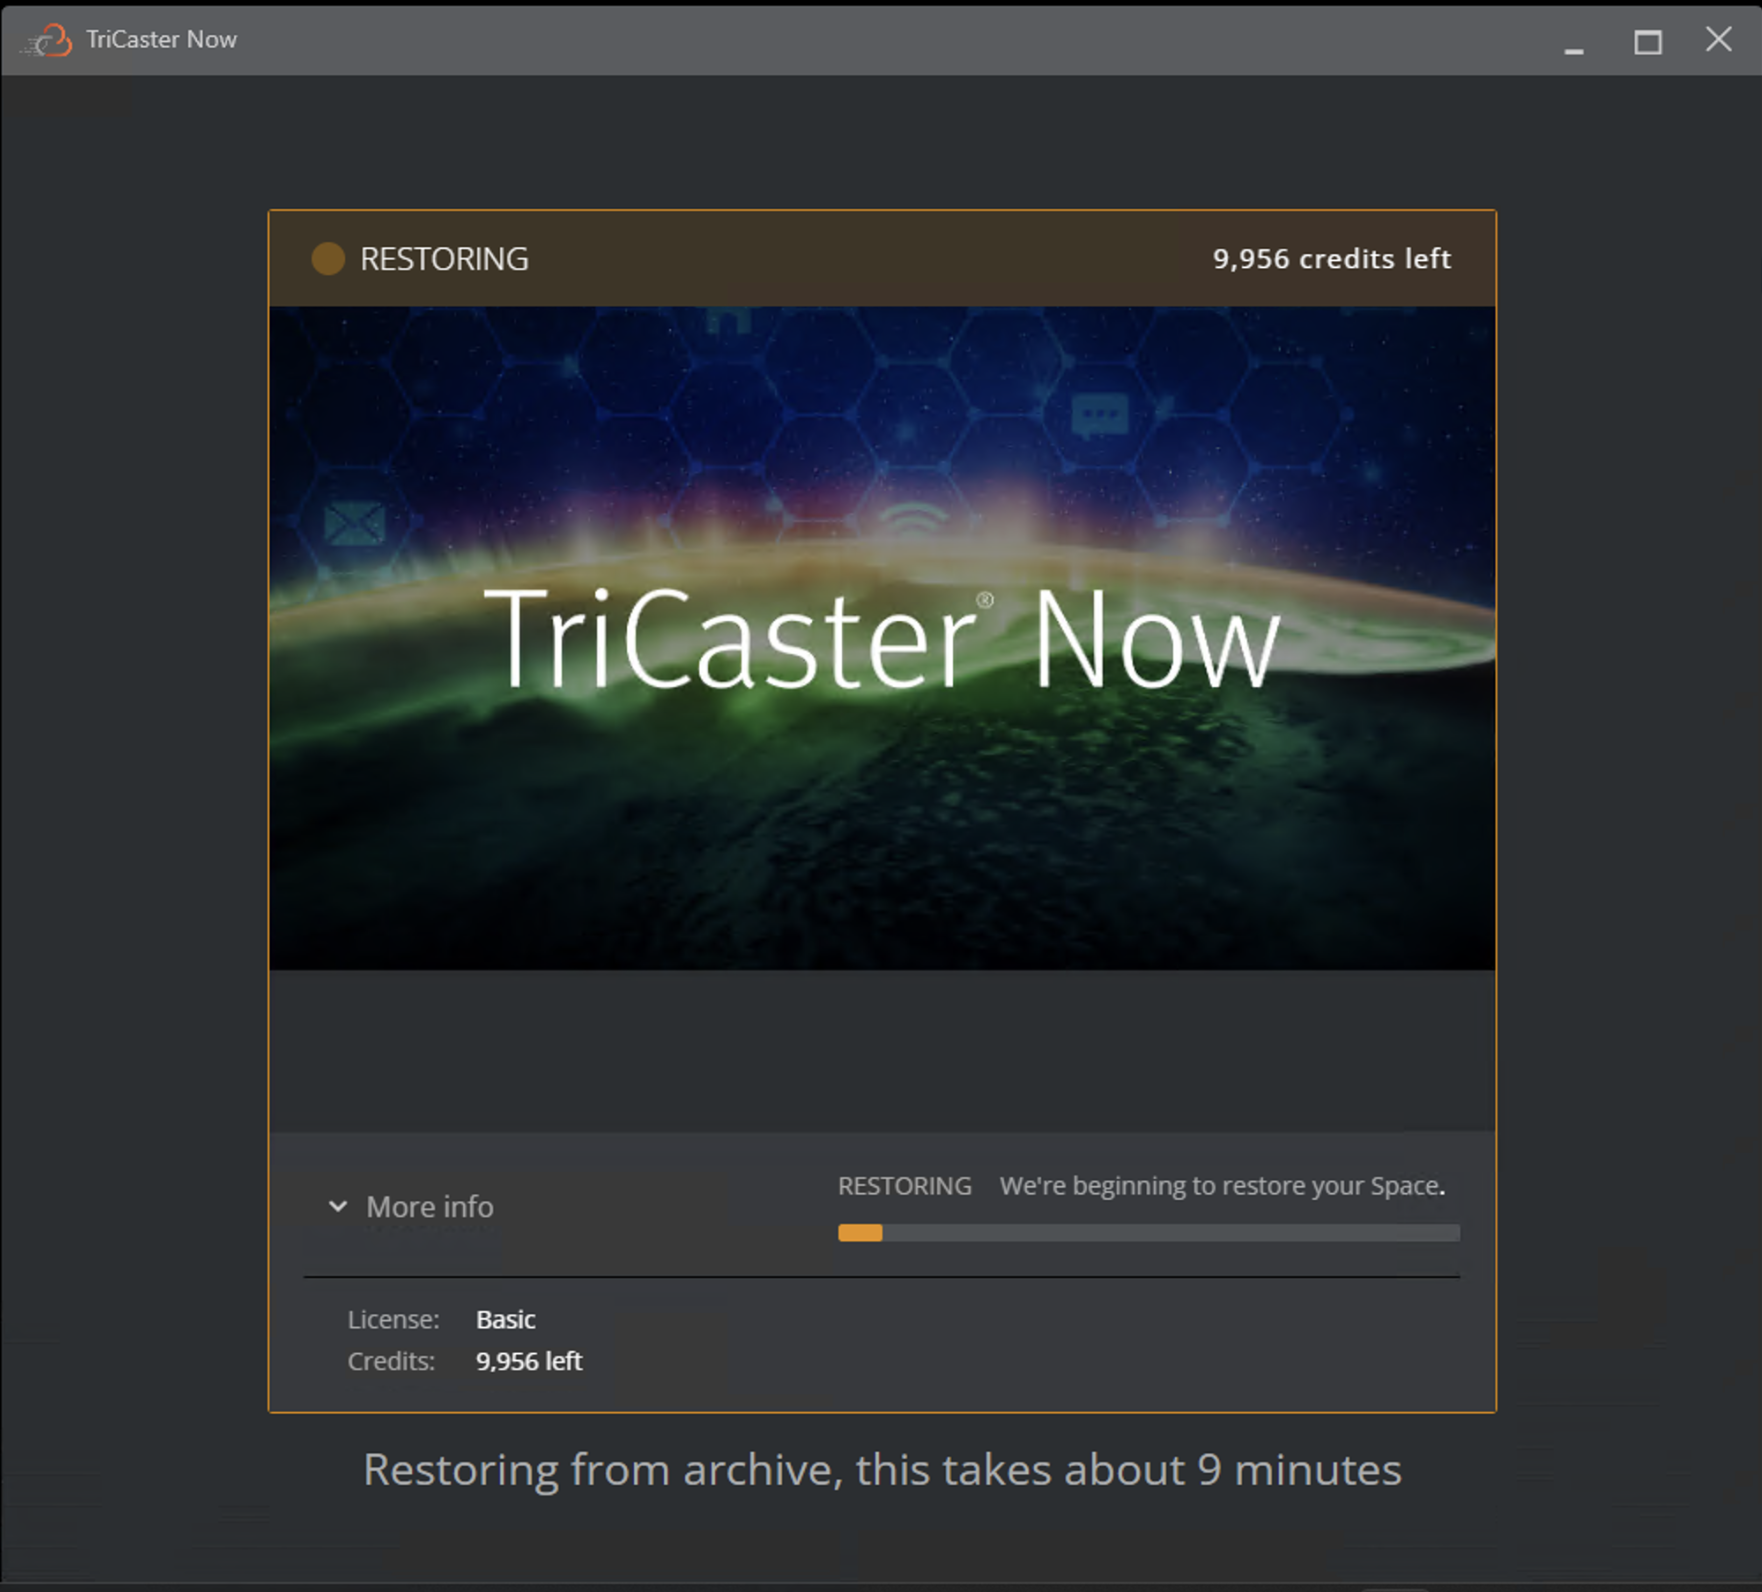Click 'We're beginning to restore your Space.' message
Screen dimensions: 1762x1592
(x=1222, y=1186)
